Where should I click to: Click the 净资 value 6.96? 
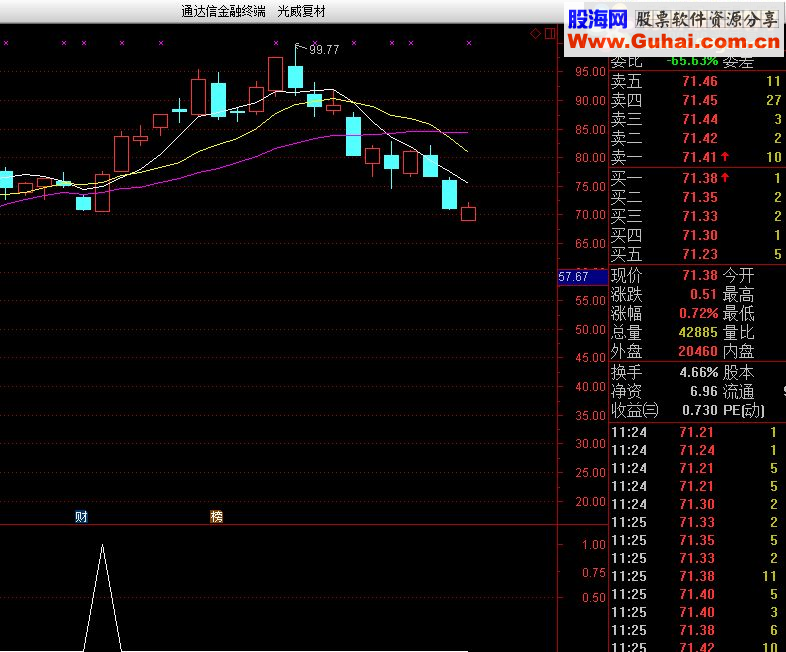pyautogui.click(x=704, y=391)
